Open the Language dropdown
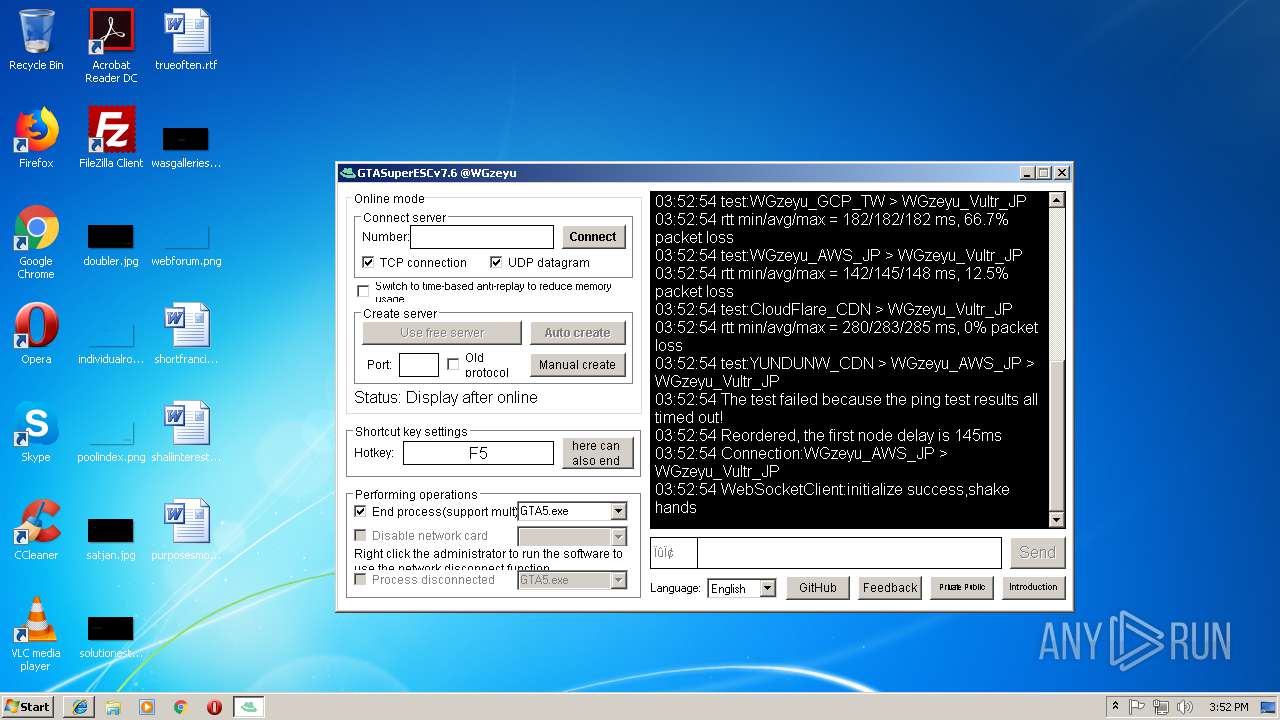Viewport: 1280px width, 720px height. (767, 588)
